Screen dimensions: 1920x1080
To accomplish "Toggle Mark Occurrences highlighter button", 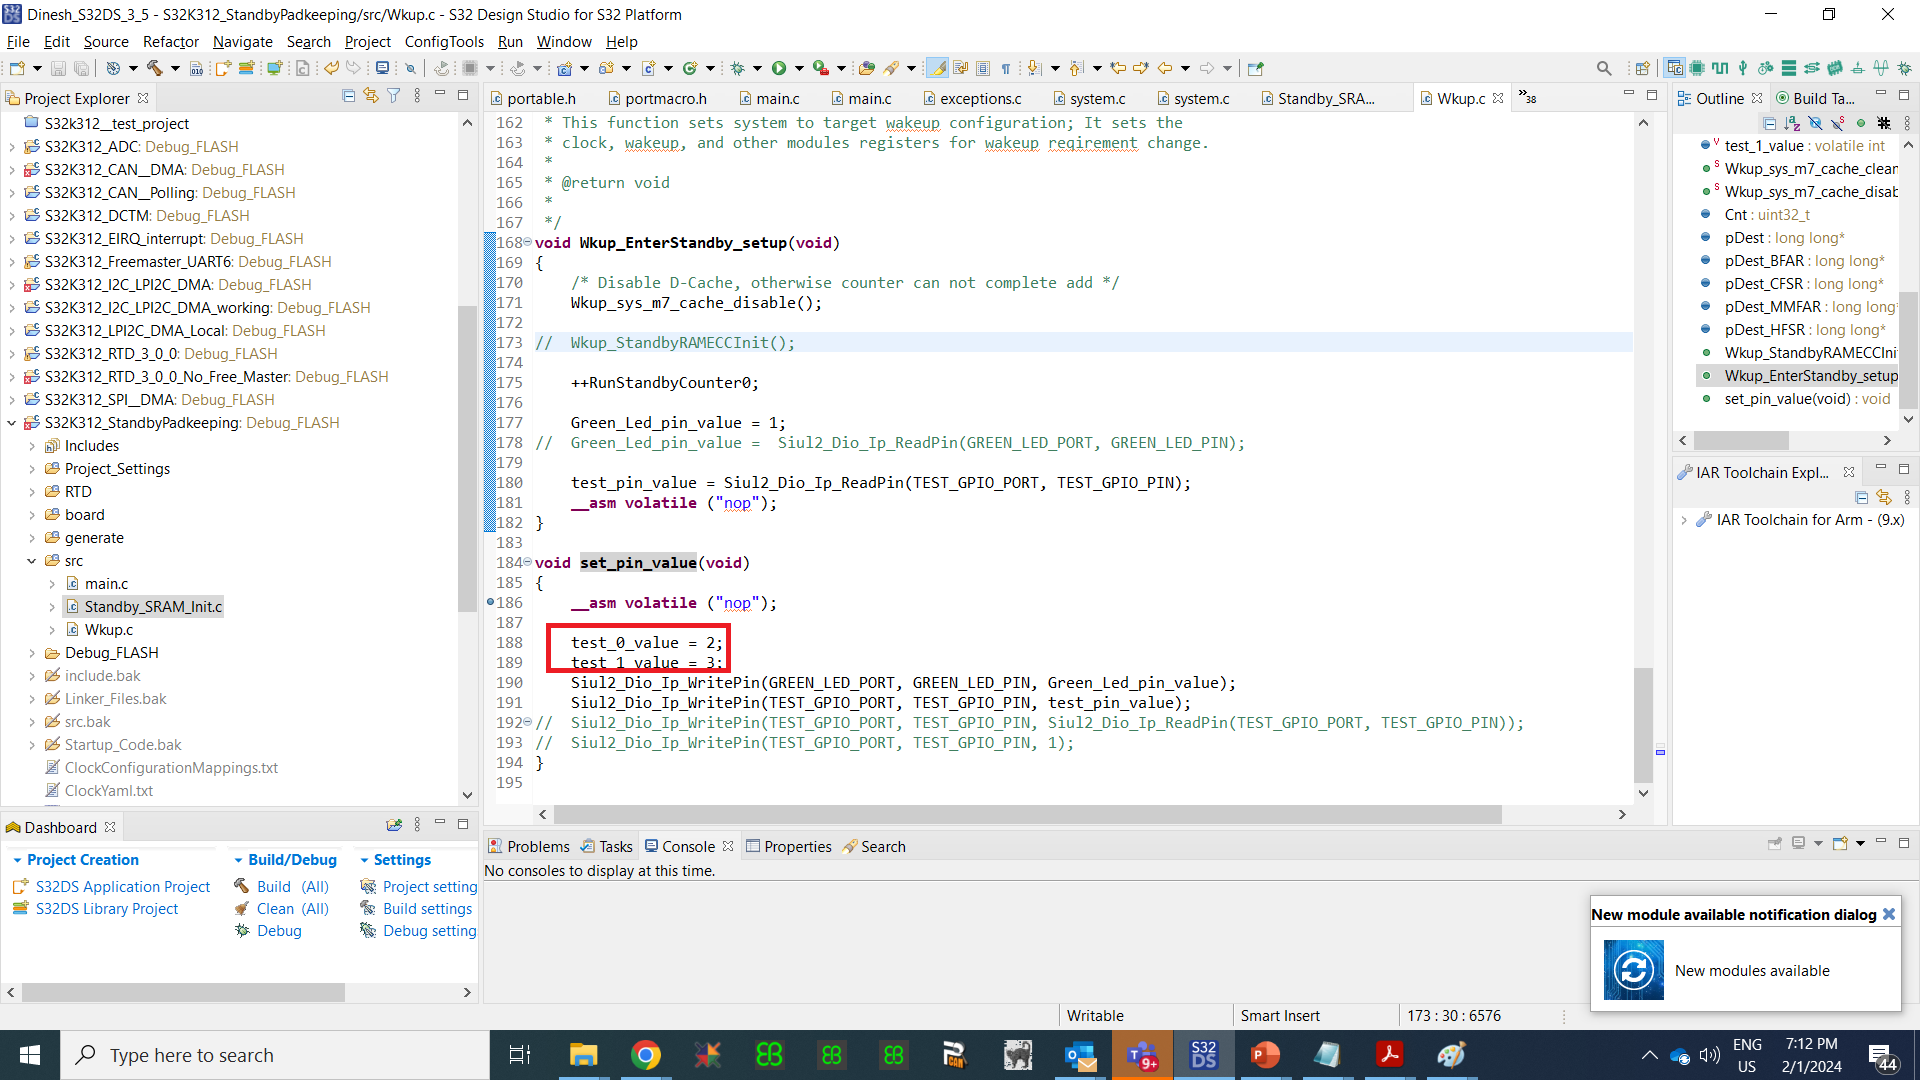I will pos(937,68).
